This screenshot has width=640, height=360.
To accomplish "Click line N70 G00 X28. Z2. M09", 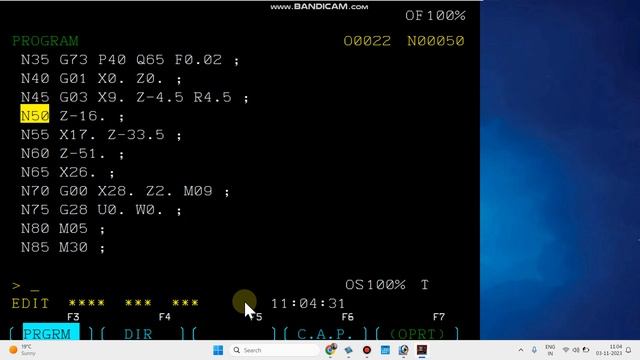I will point(125,191).
